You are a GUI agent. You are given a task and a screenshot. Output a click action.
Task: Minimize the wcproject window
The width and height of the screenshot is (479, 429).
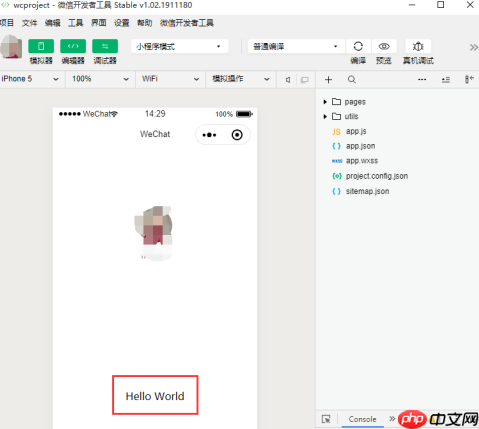click(412, 5)
